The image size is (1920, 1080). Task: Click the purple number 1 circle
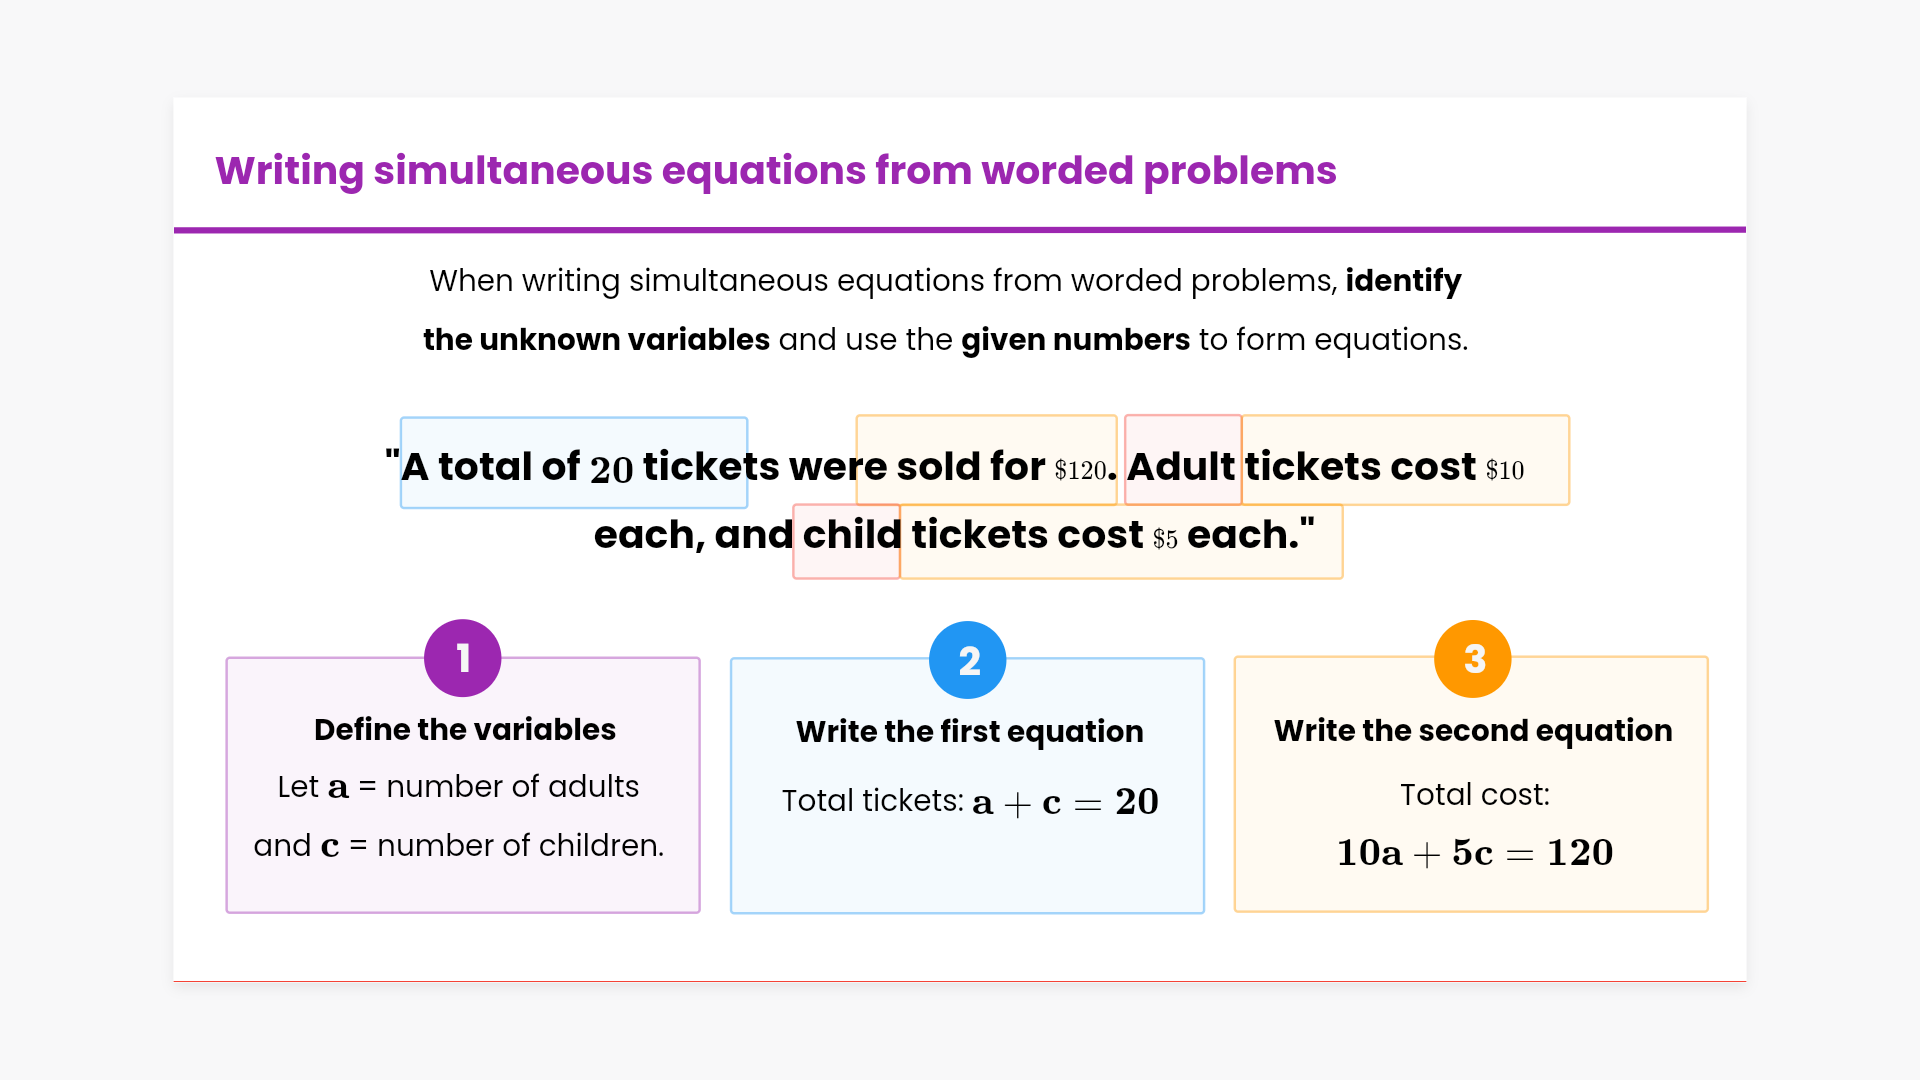pyautogui.click(x=462, y=658)
